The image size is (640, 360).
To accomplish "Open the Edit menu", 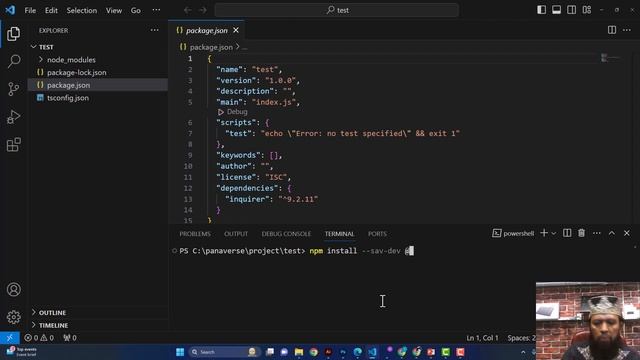I will [51, 10].
